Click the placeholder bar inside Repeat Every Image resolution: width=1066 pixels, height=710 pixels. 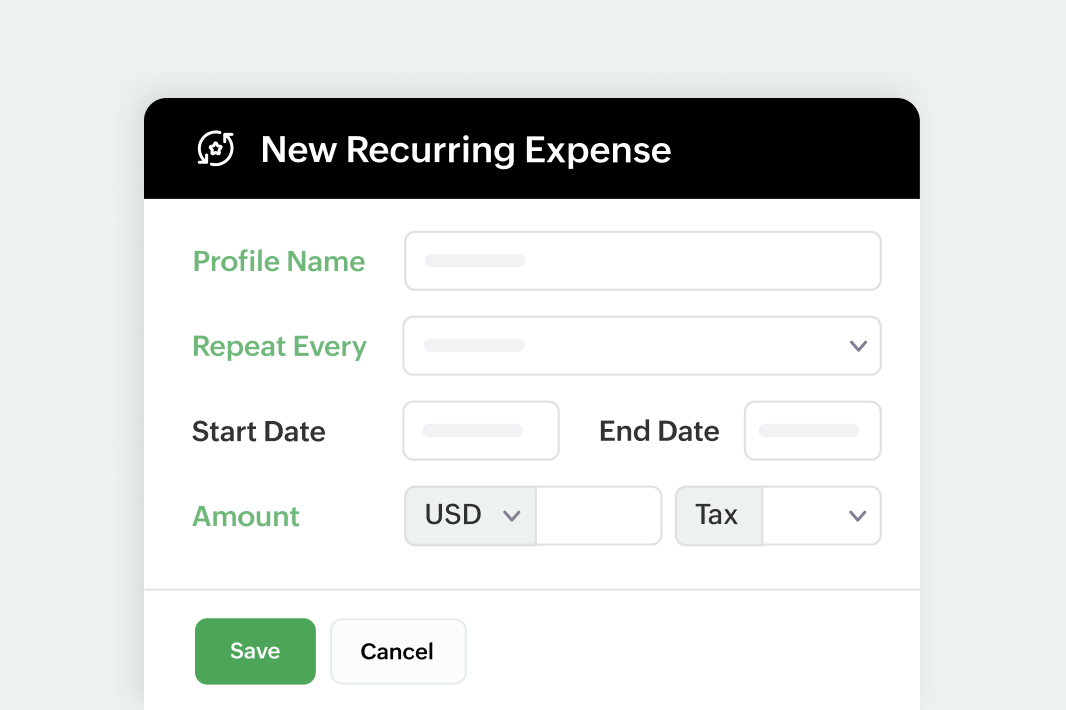pos(475,345)
